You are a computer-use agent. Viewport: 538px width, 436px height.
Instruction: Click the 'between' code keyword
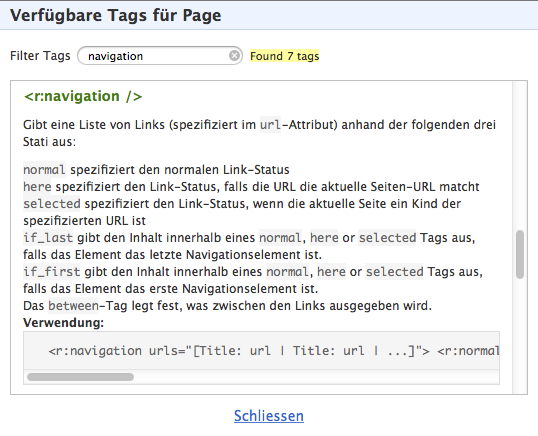pyautogui.click(x=73, y=306)
